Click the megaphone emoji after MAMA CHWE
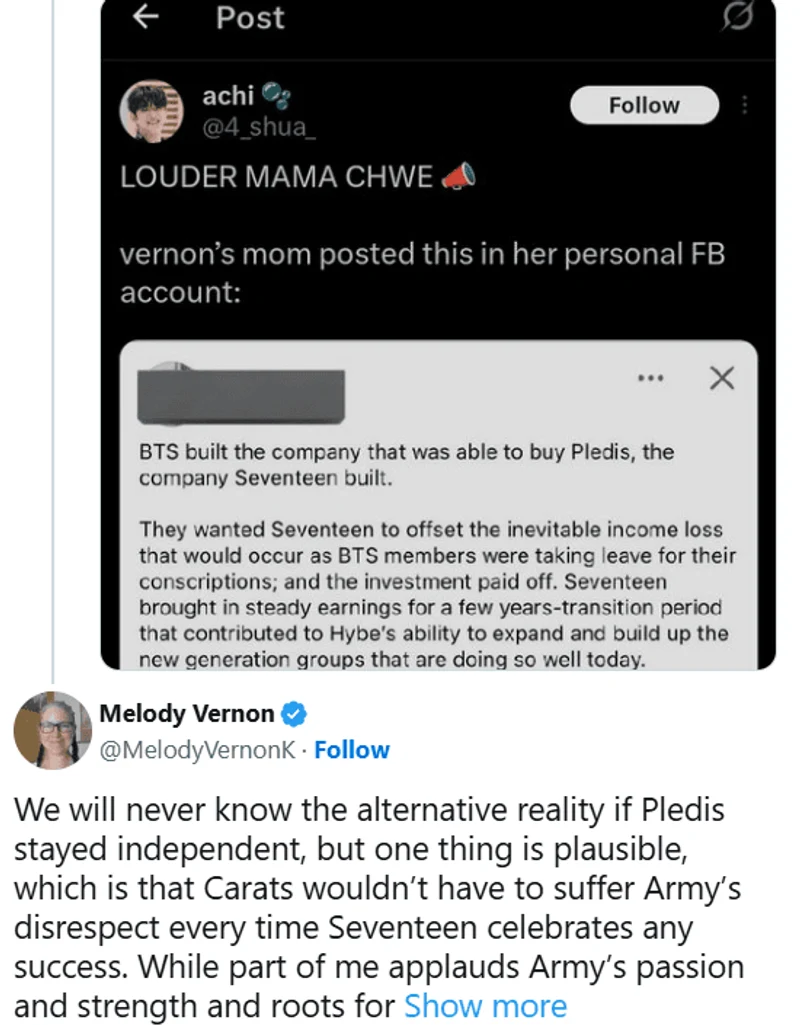Image resolution: width=800 pixels, height=1025 pixels. [459, 177]
